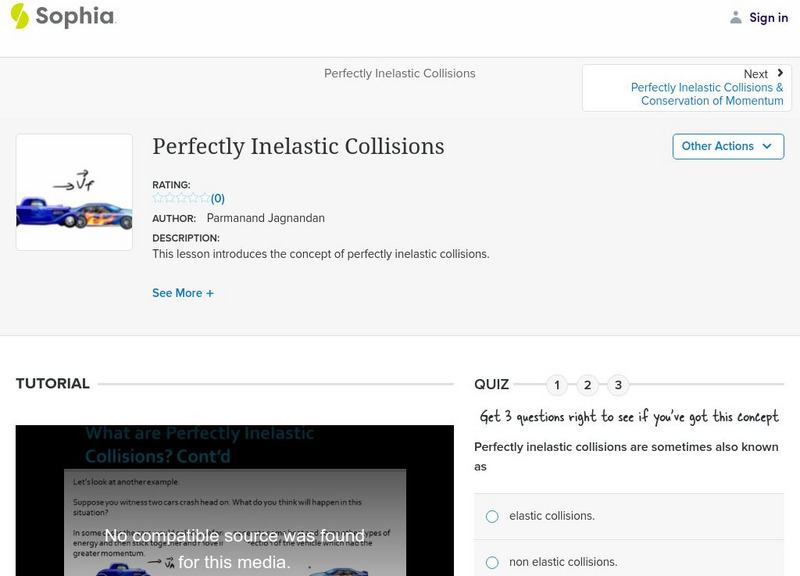Viewport: 800px width, 576px height.
Task: Open 'Perfectly Inelastic Collisions & Conservation of Momentum'
Action: [706, 94]
